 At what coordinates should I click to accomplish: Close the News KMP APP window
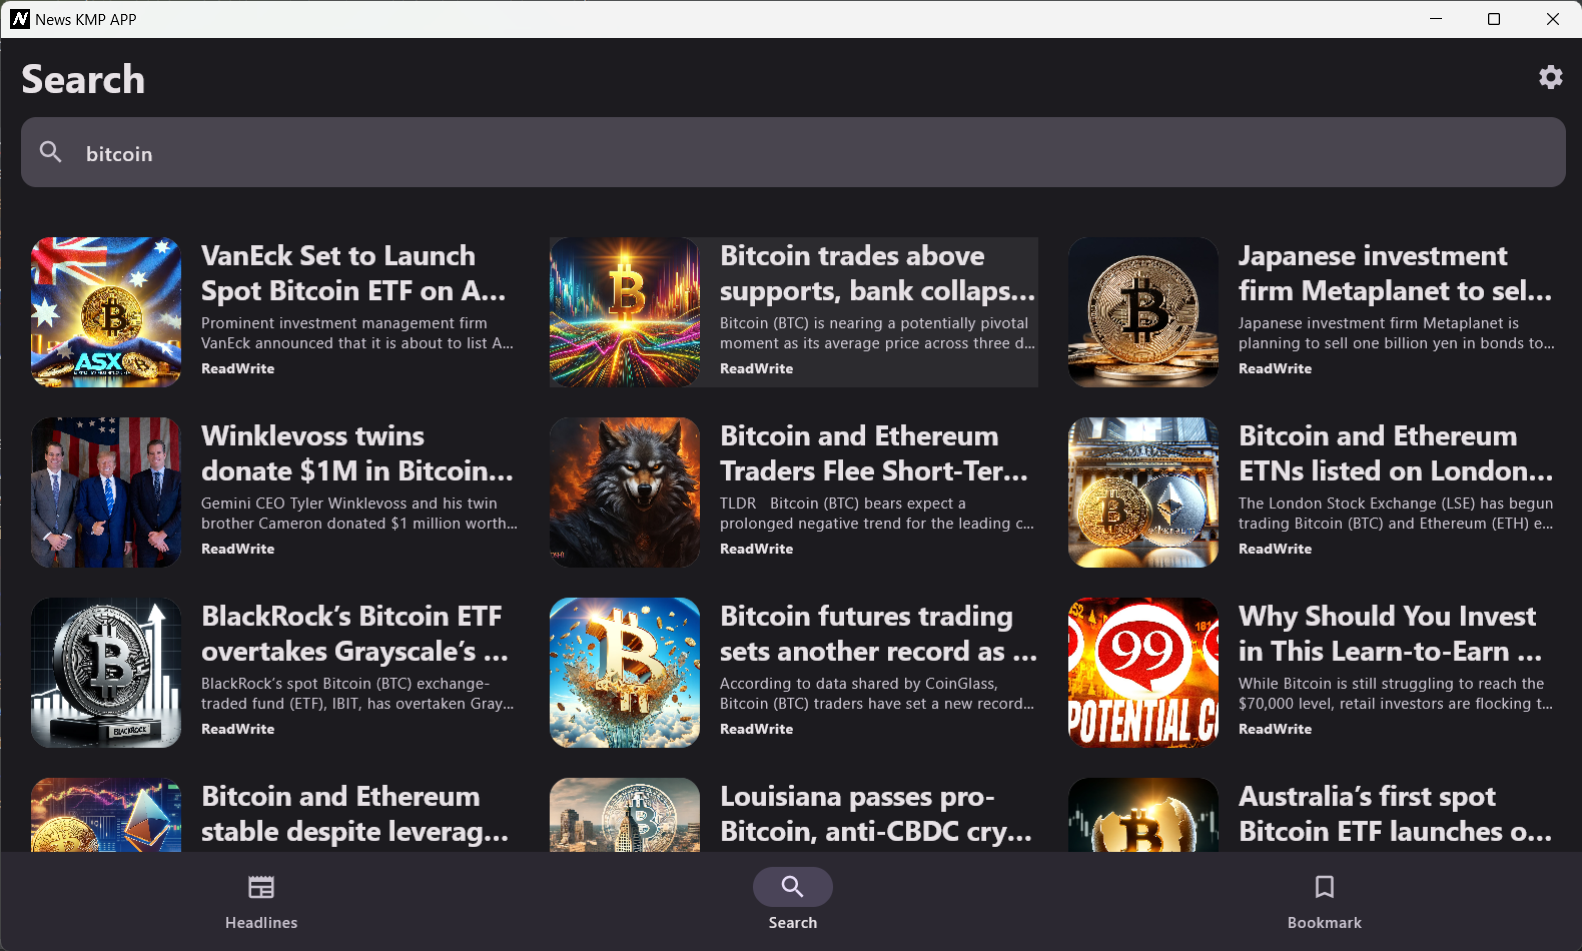[1552, 19]
